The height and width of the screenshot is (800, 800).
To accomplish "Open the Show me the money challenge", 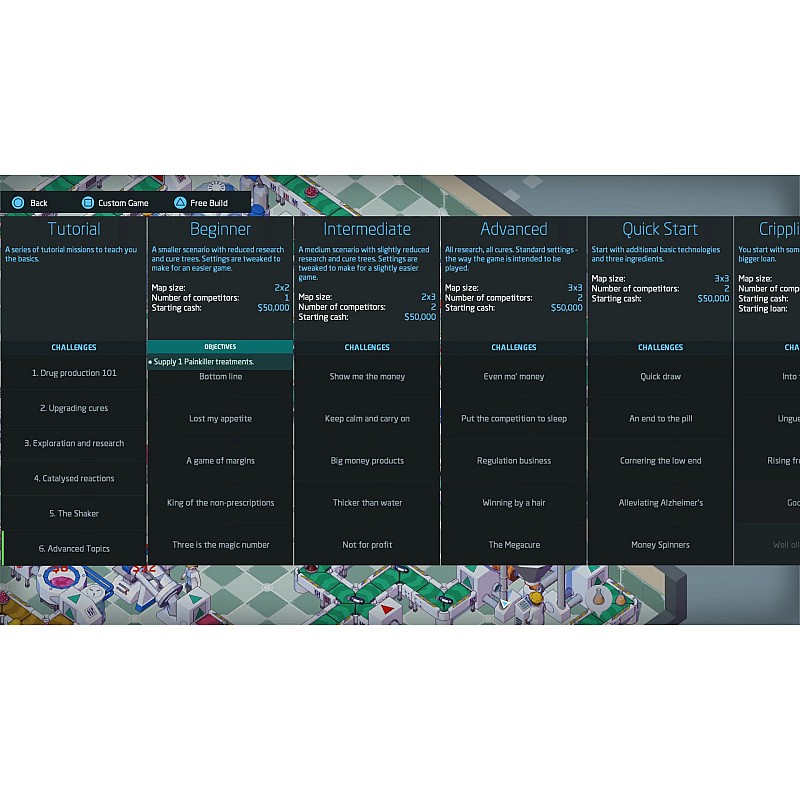I will 367,377.
